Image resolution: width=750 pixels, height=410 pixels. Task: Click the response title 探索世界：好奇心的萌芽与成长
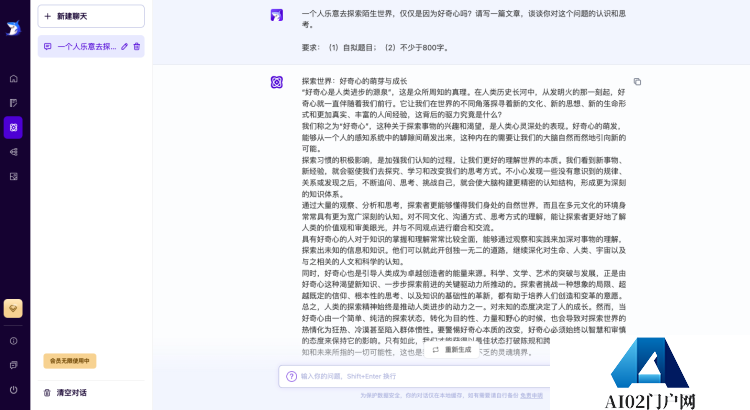point(354,81)
